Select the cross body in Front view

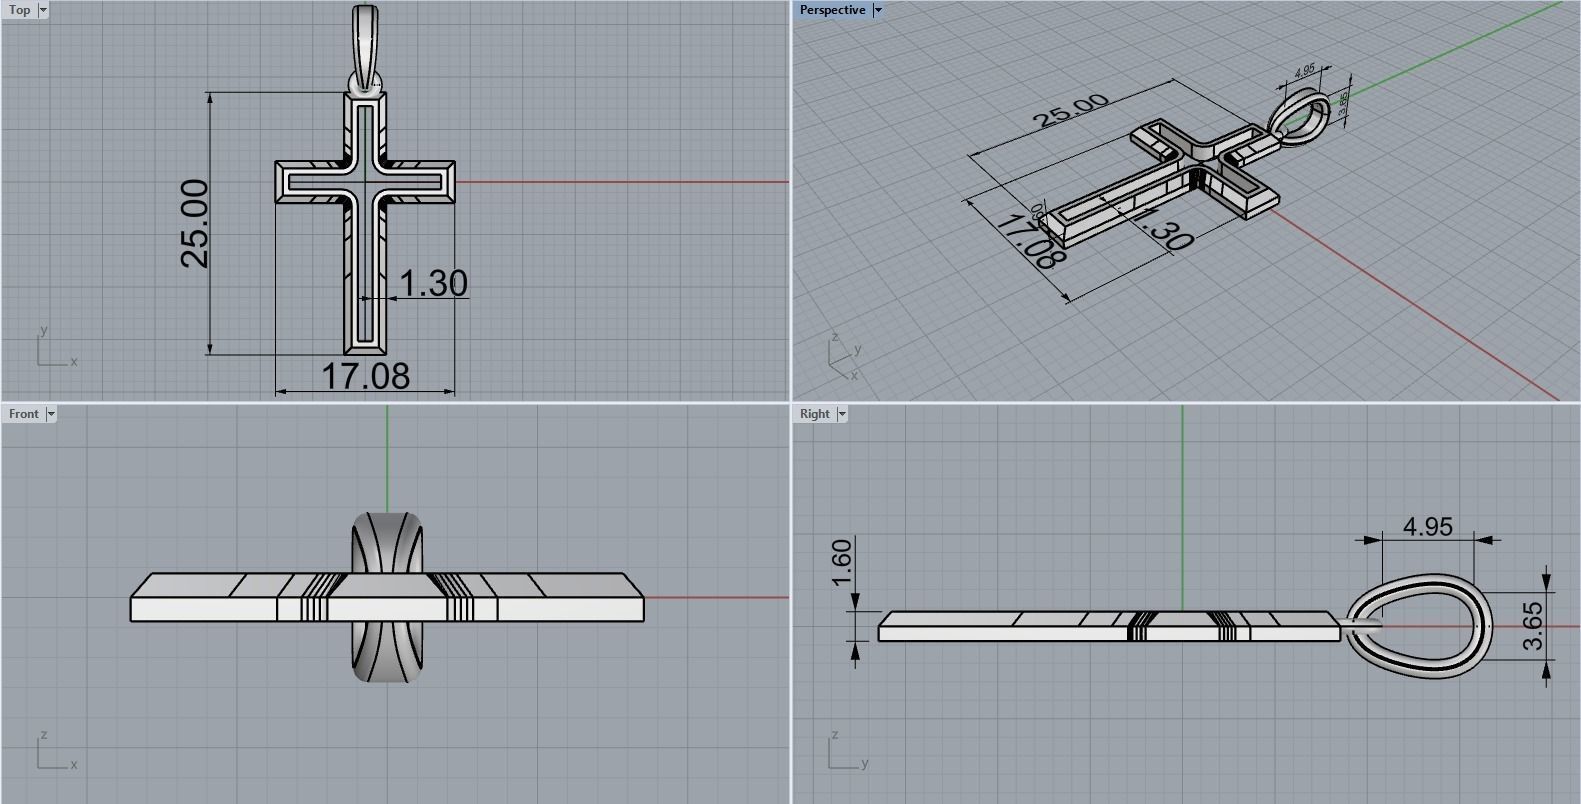tap(387, 597)
